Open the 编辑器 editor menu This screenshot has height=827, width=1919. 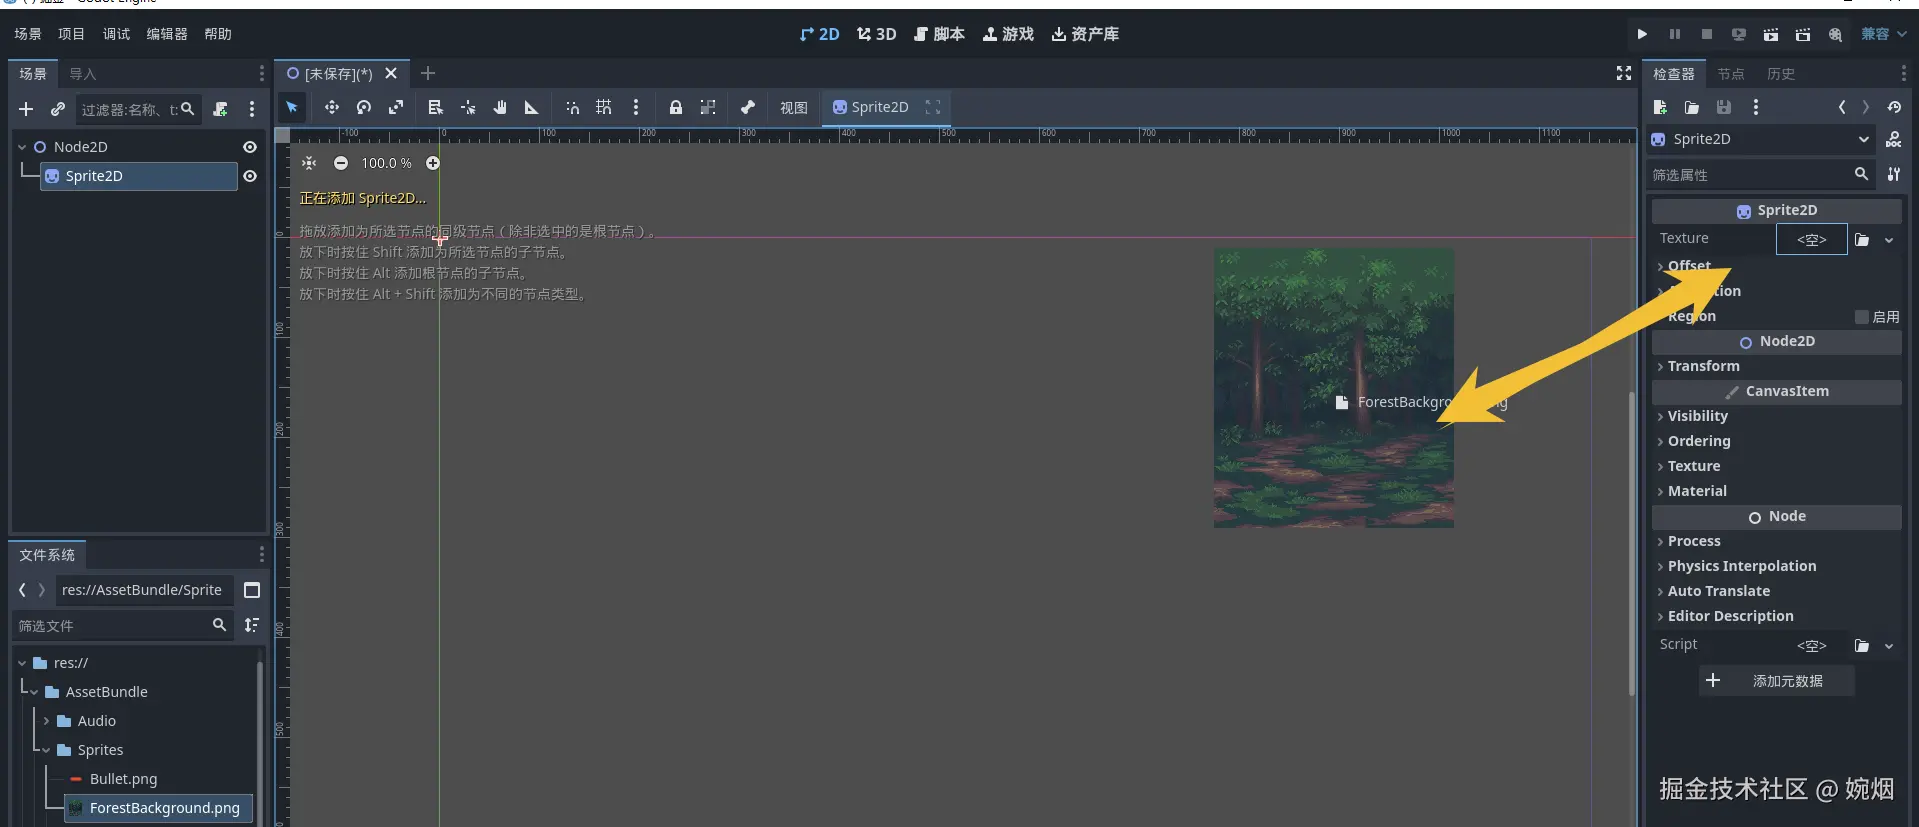167,34
